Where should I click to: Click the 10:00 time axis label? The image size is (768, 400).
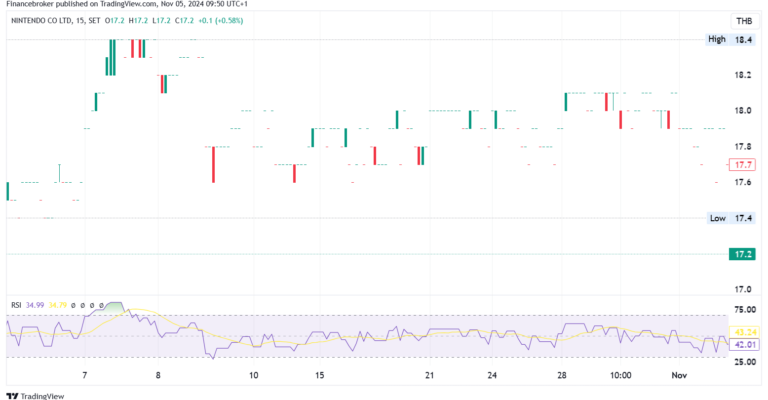[621, 376]
